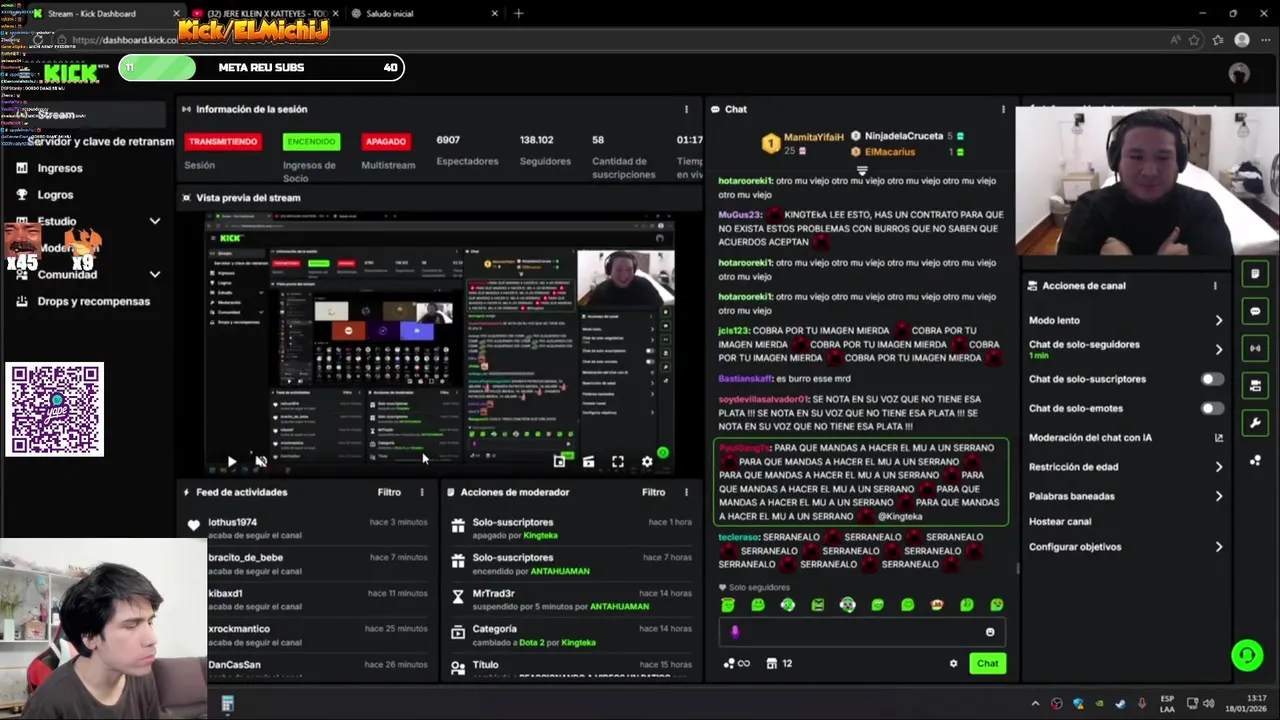Enter fullscreen in stream preview
The width and height of the screenshot is (1280, 720).
618,461
